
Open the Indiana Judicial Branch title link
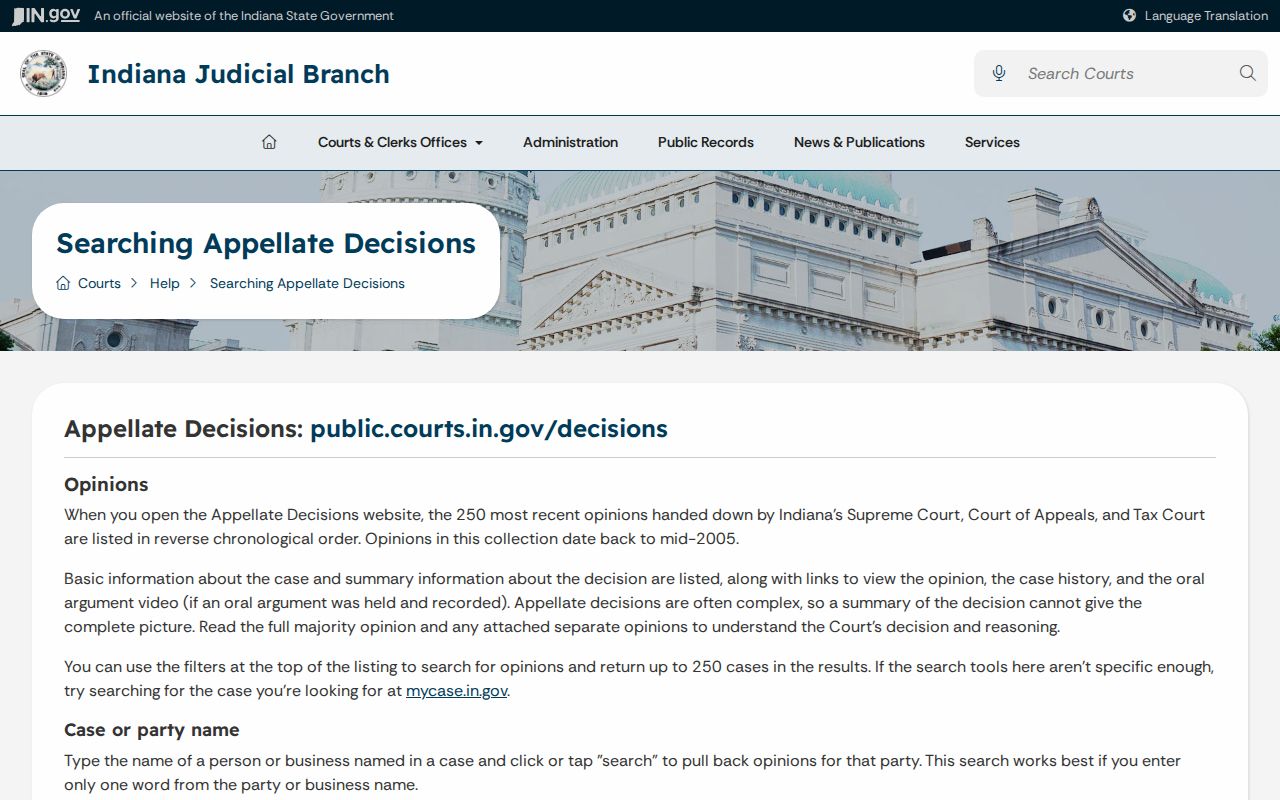click(238, 74)
